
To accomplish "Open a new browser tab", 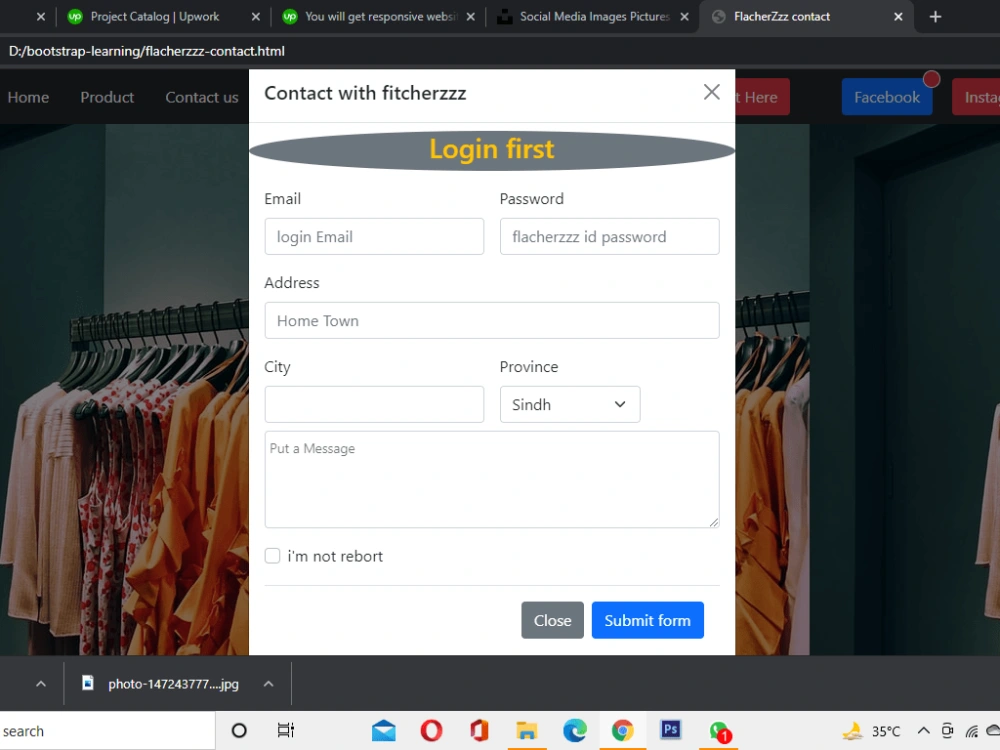I will [935, 17].
